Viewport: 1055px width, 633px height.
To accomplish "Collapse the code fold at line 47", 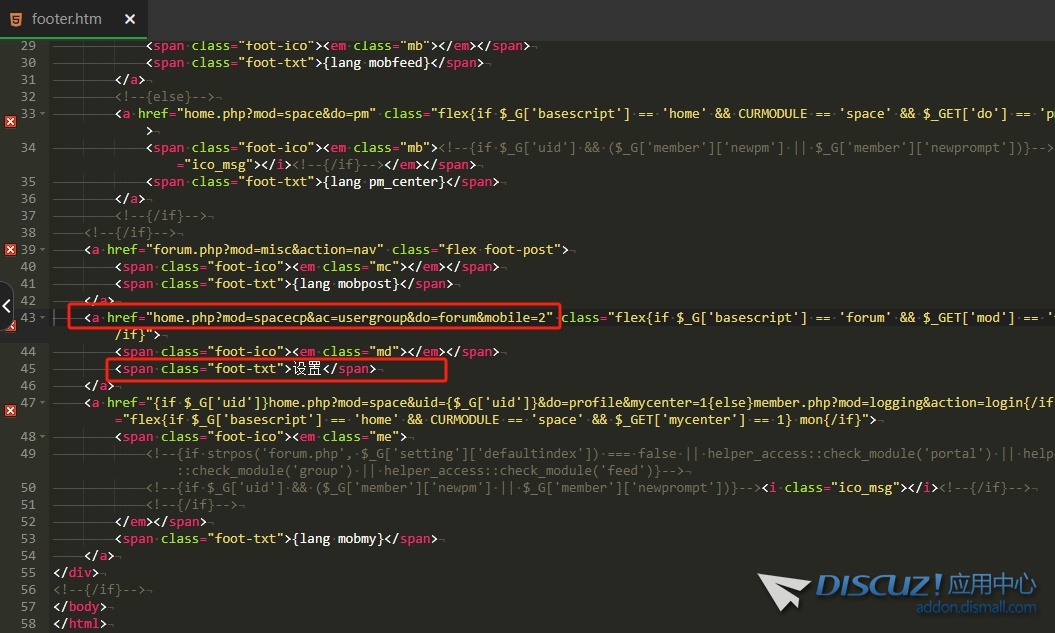I will click(x=41, y=402).
